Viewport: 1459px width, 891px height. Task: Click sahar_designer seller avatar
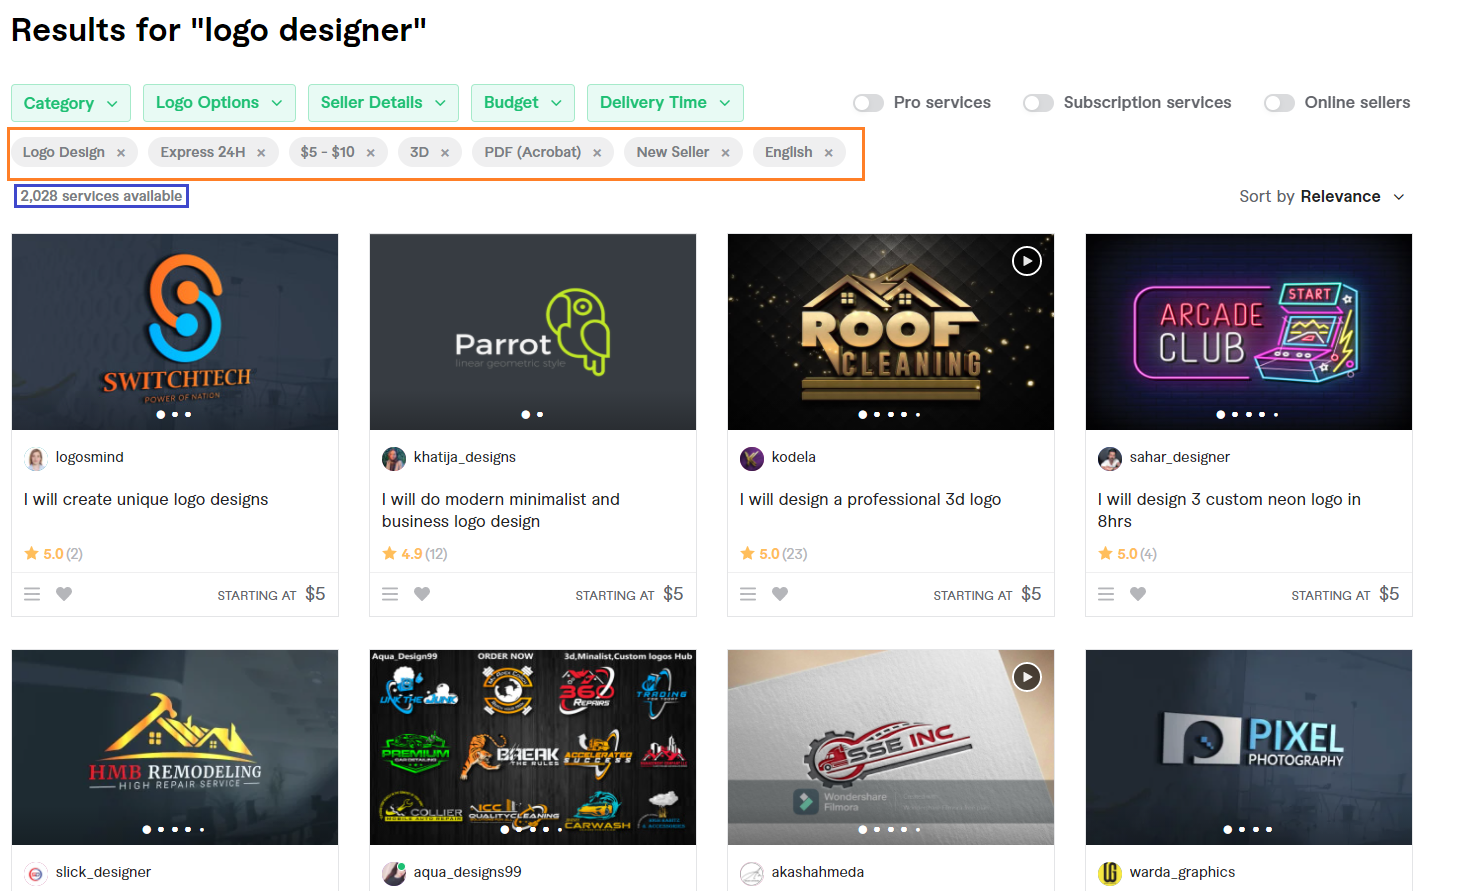pyautogui.click(x=1110, y=459)
